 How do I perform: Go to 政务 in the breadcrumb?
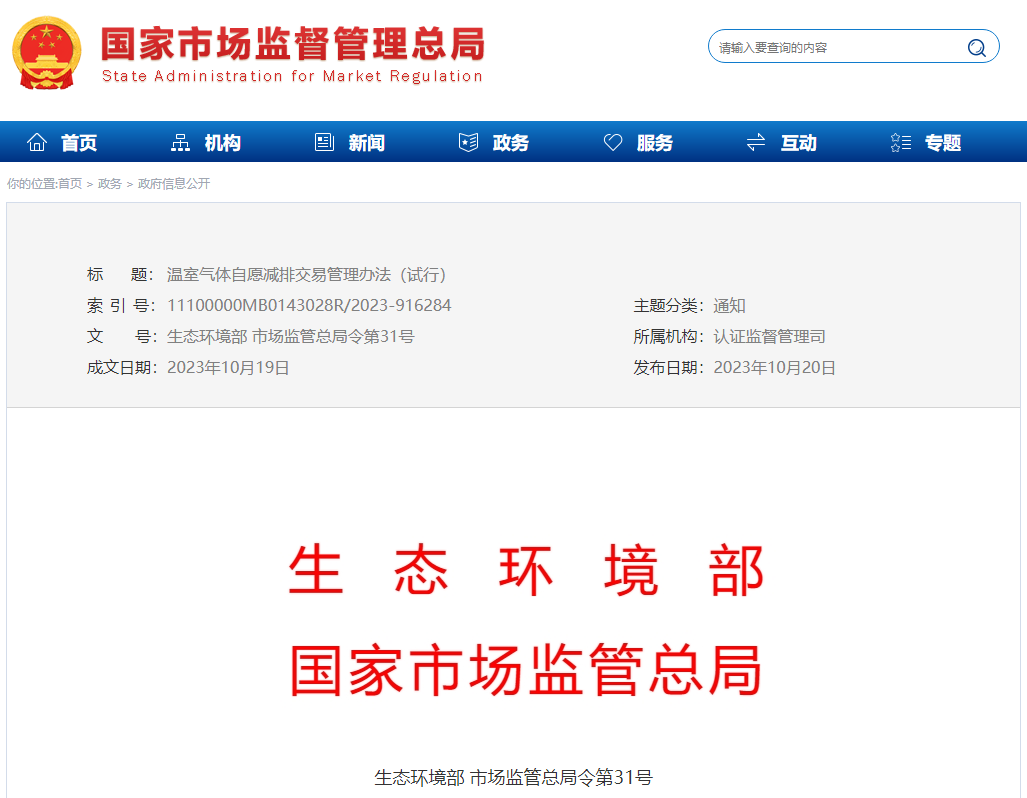click(109, 184)
